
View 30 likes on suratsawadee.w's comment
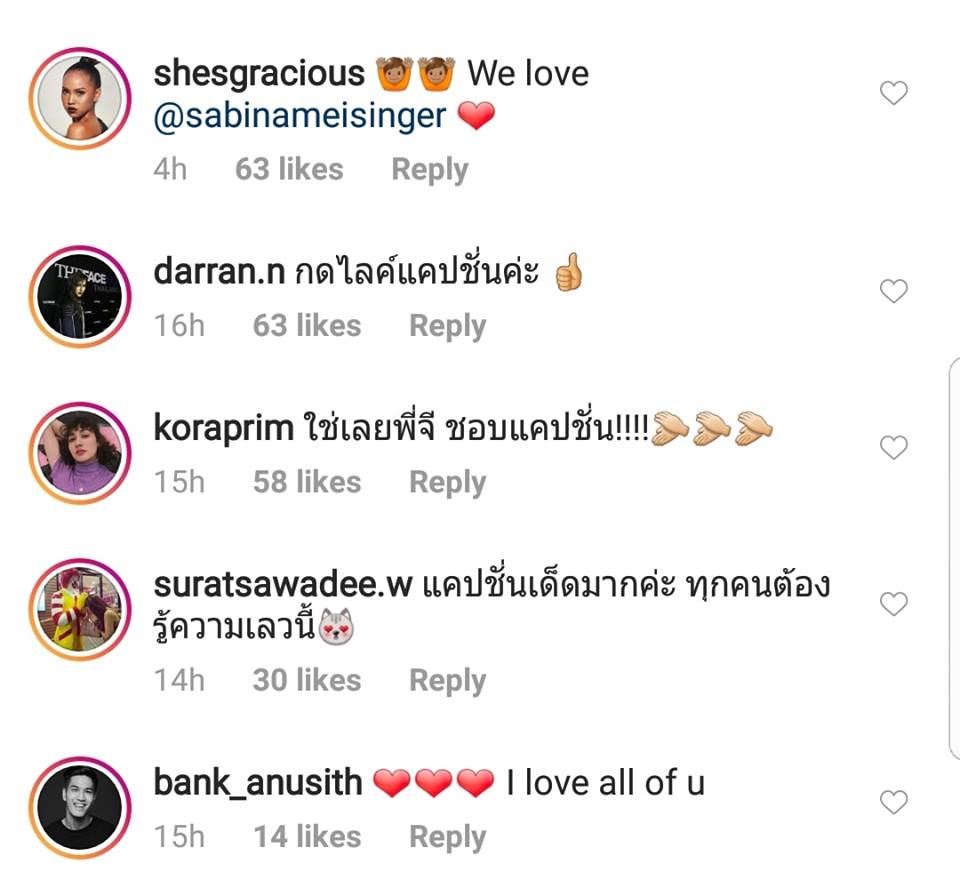coord(307,680)
